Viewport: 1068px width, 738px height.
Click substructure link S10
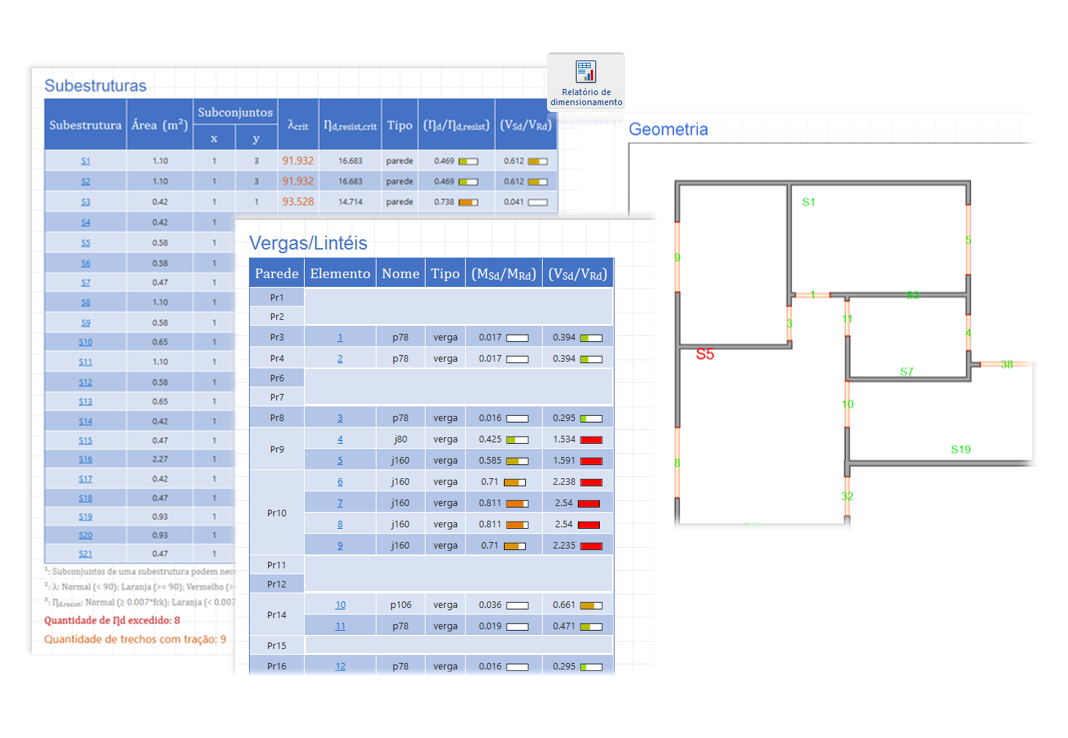(85, 342)
